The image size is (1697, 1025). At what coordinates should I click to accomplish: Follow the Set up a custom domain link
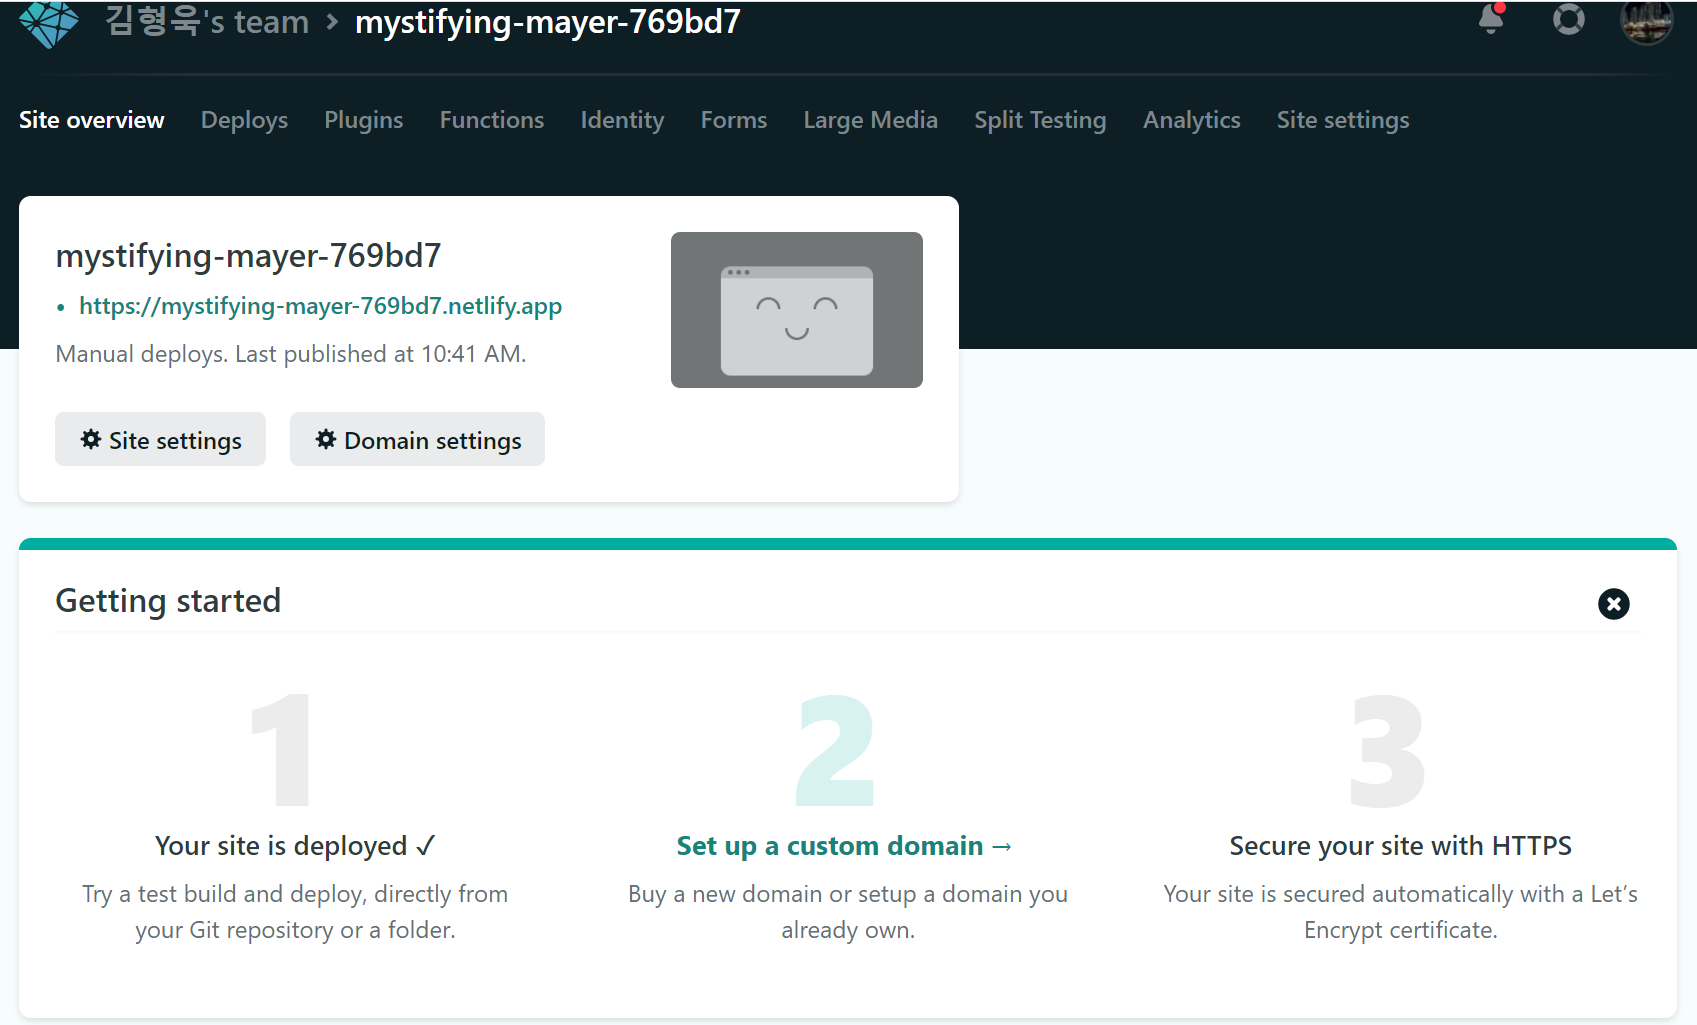tap(845, 846)
